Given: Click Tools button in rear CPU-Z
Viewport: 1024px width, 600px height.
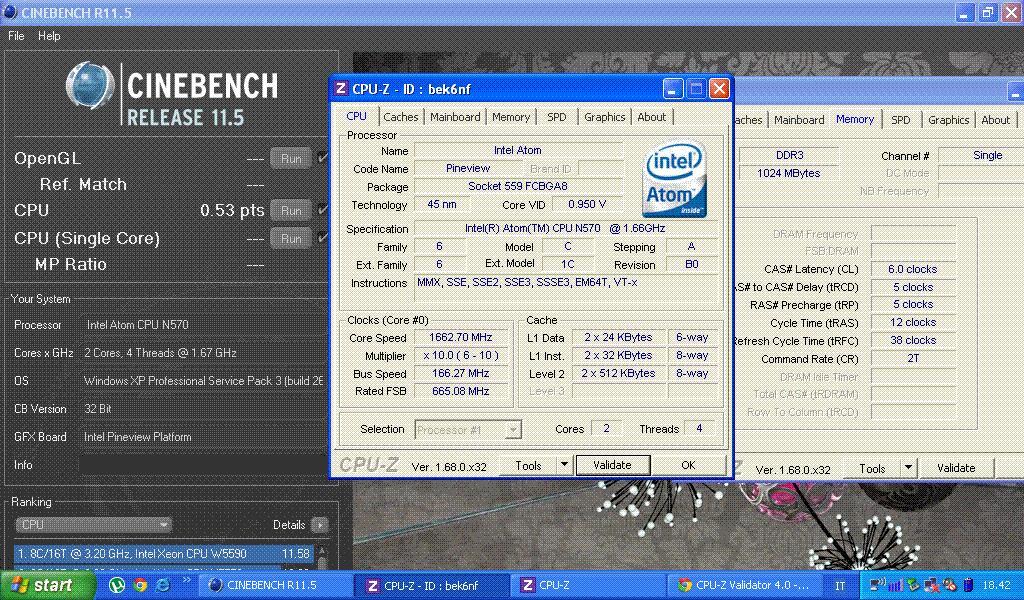Looking at the screenshot, I should [872, 469].
